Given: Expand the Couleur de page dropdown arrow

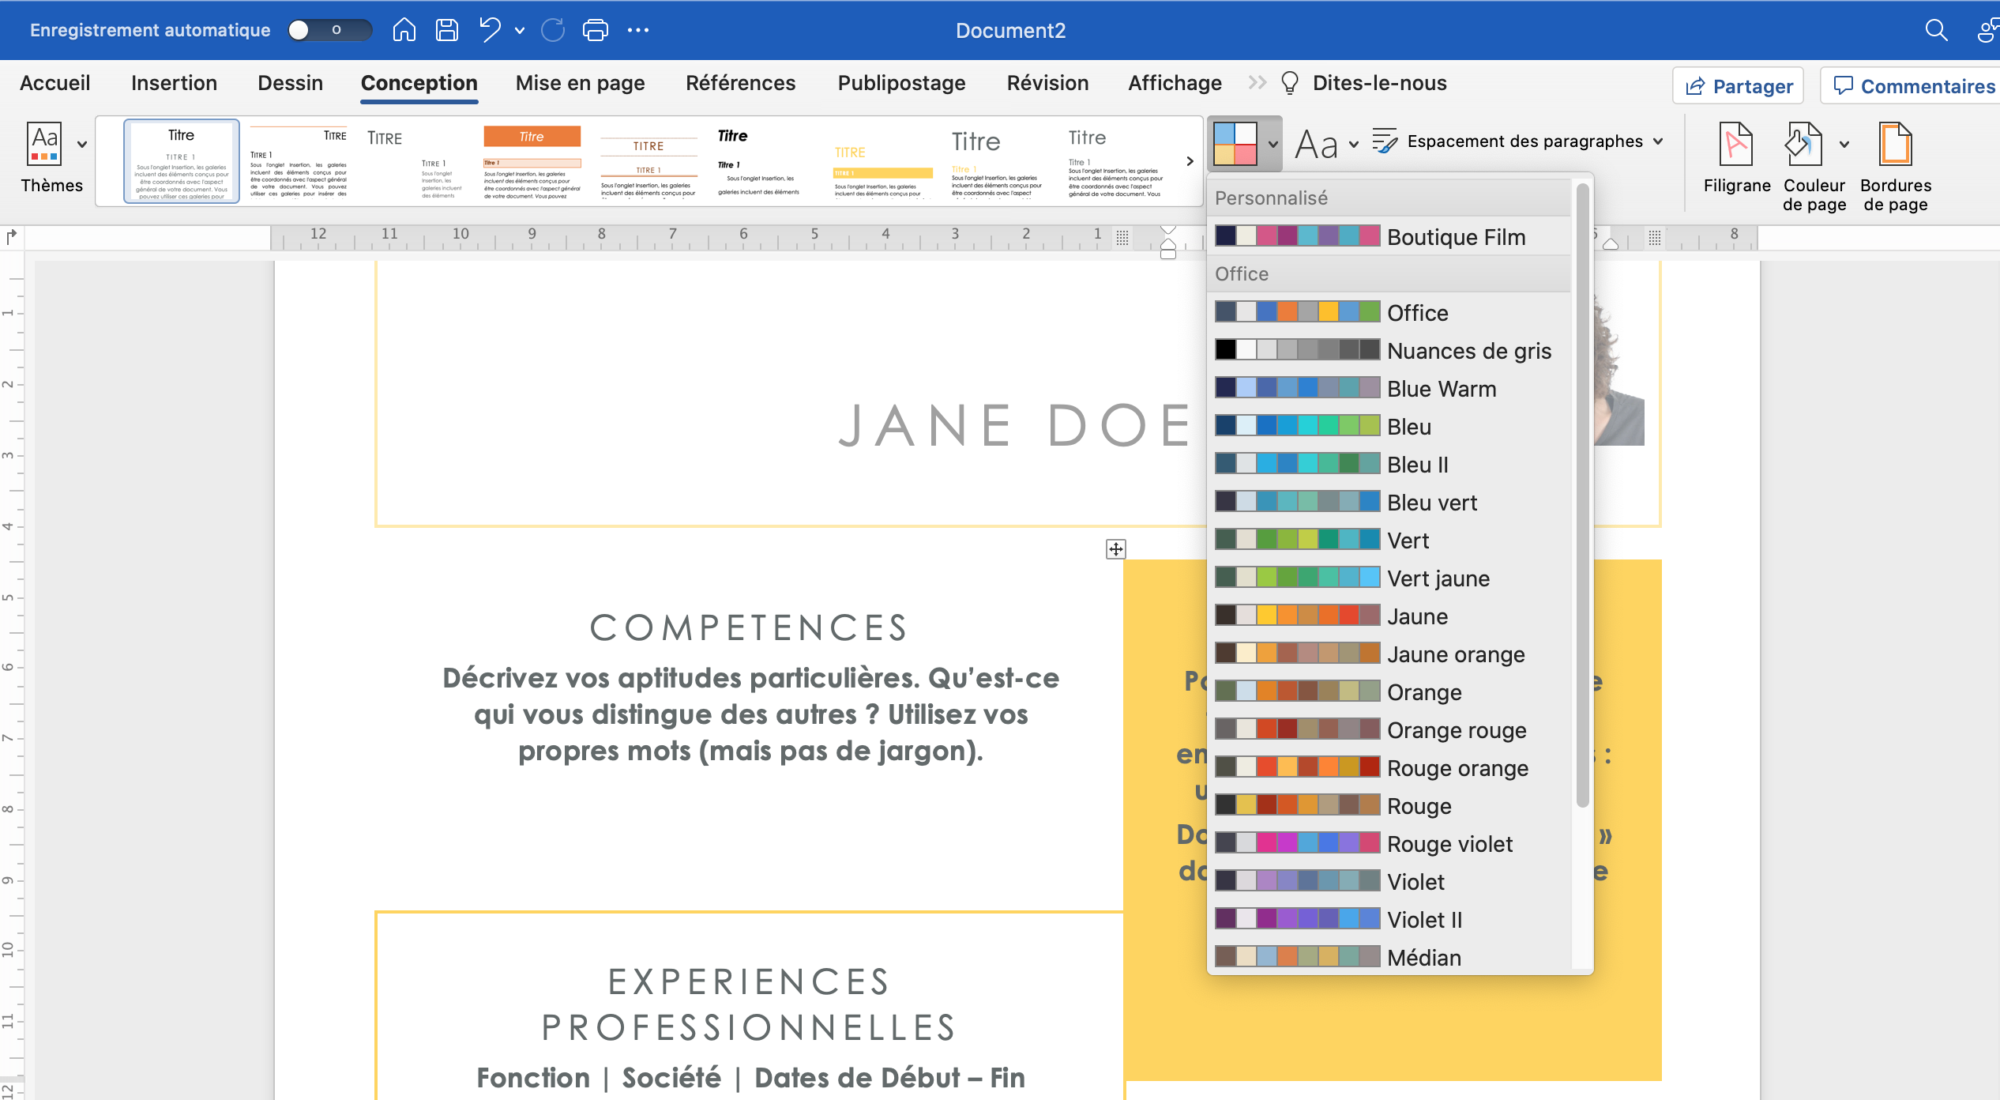Looking at the screenshot, I should pos(1844,145).
